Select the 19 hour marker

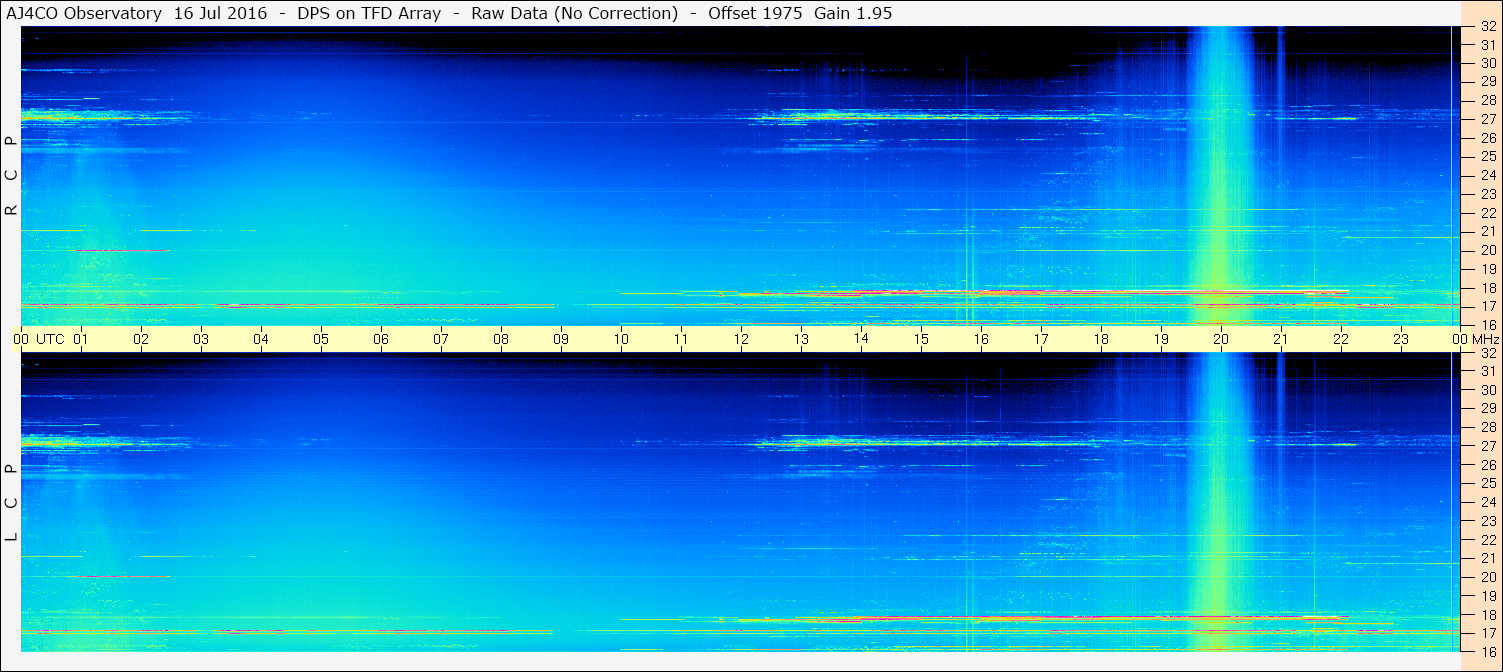click(x=1161, y=339)
